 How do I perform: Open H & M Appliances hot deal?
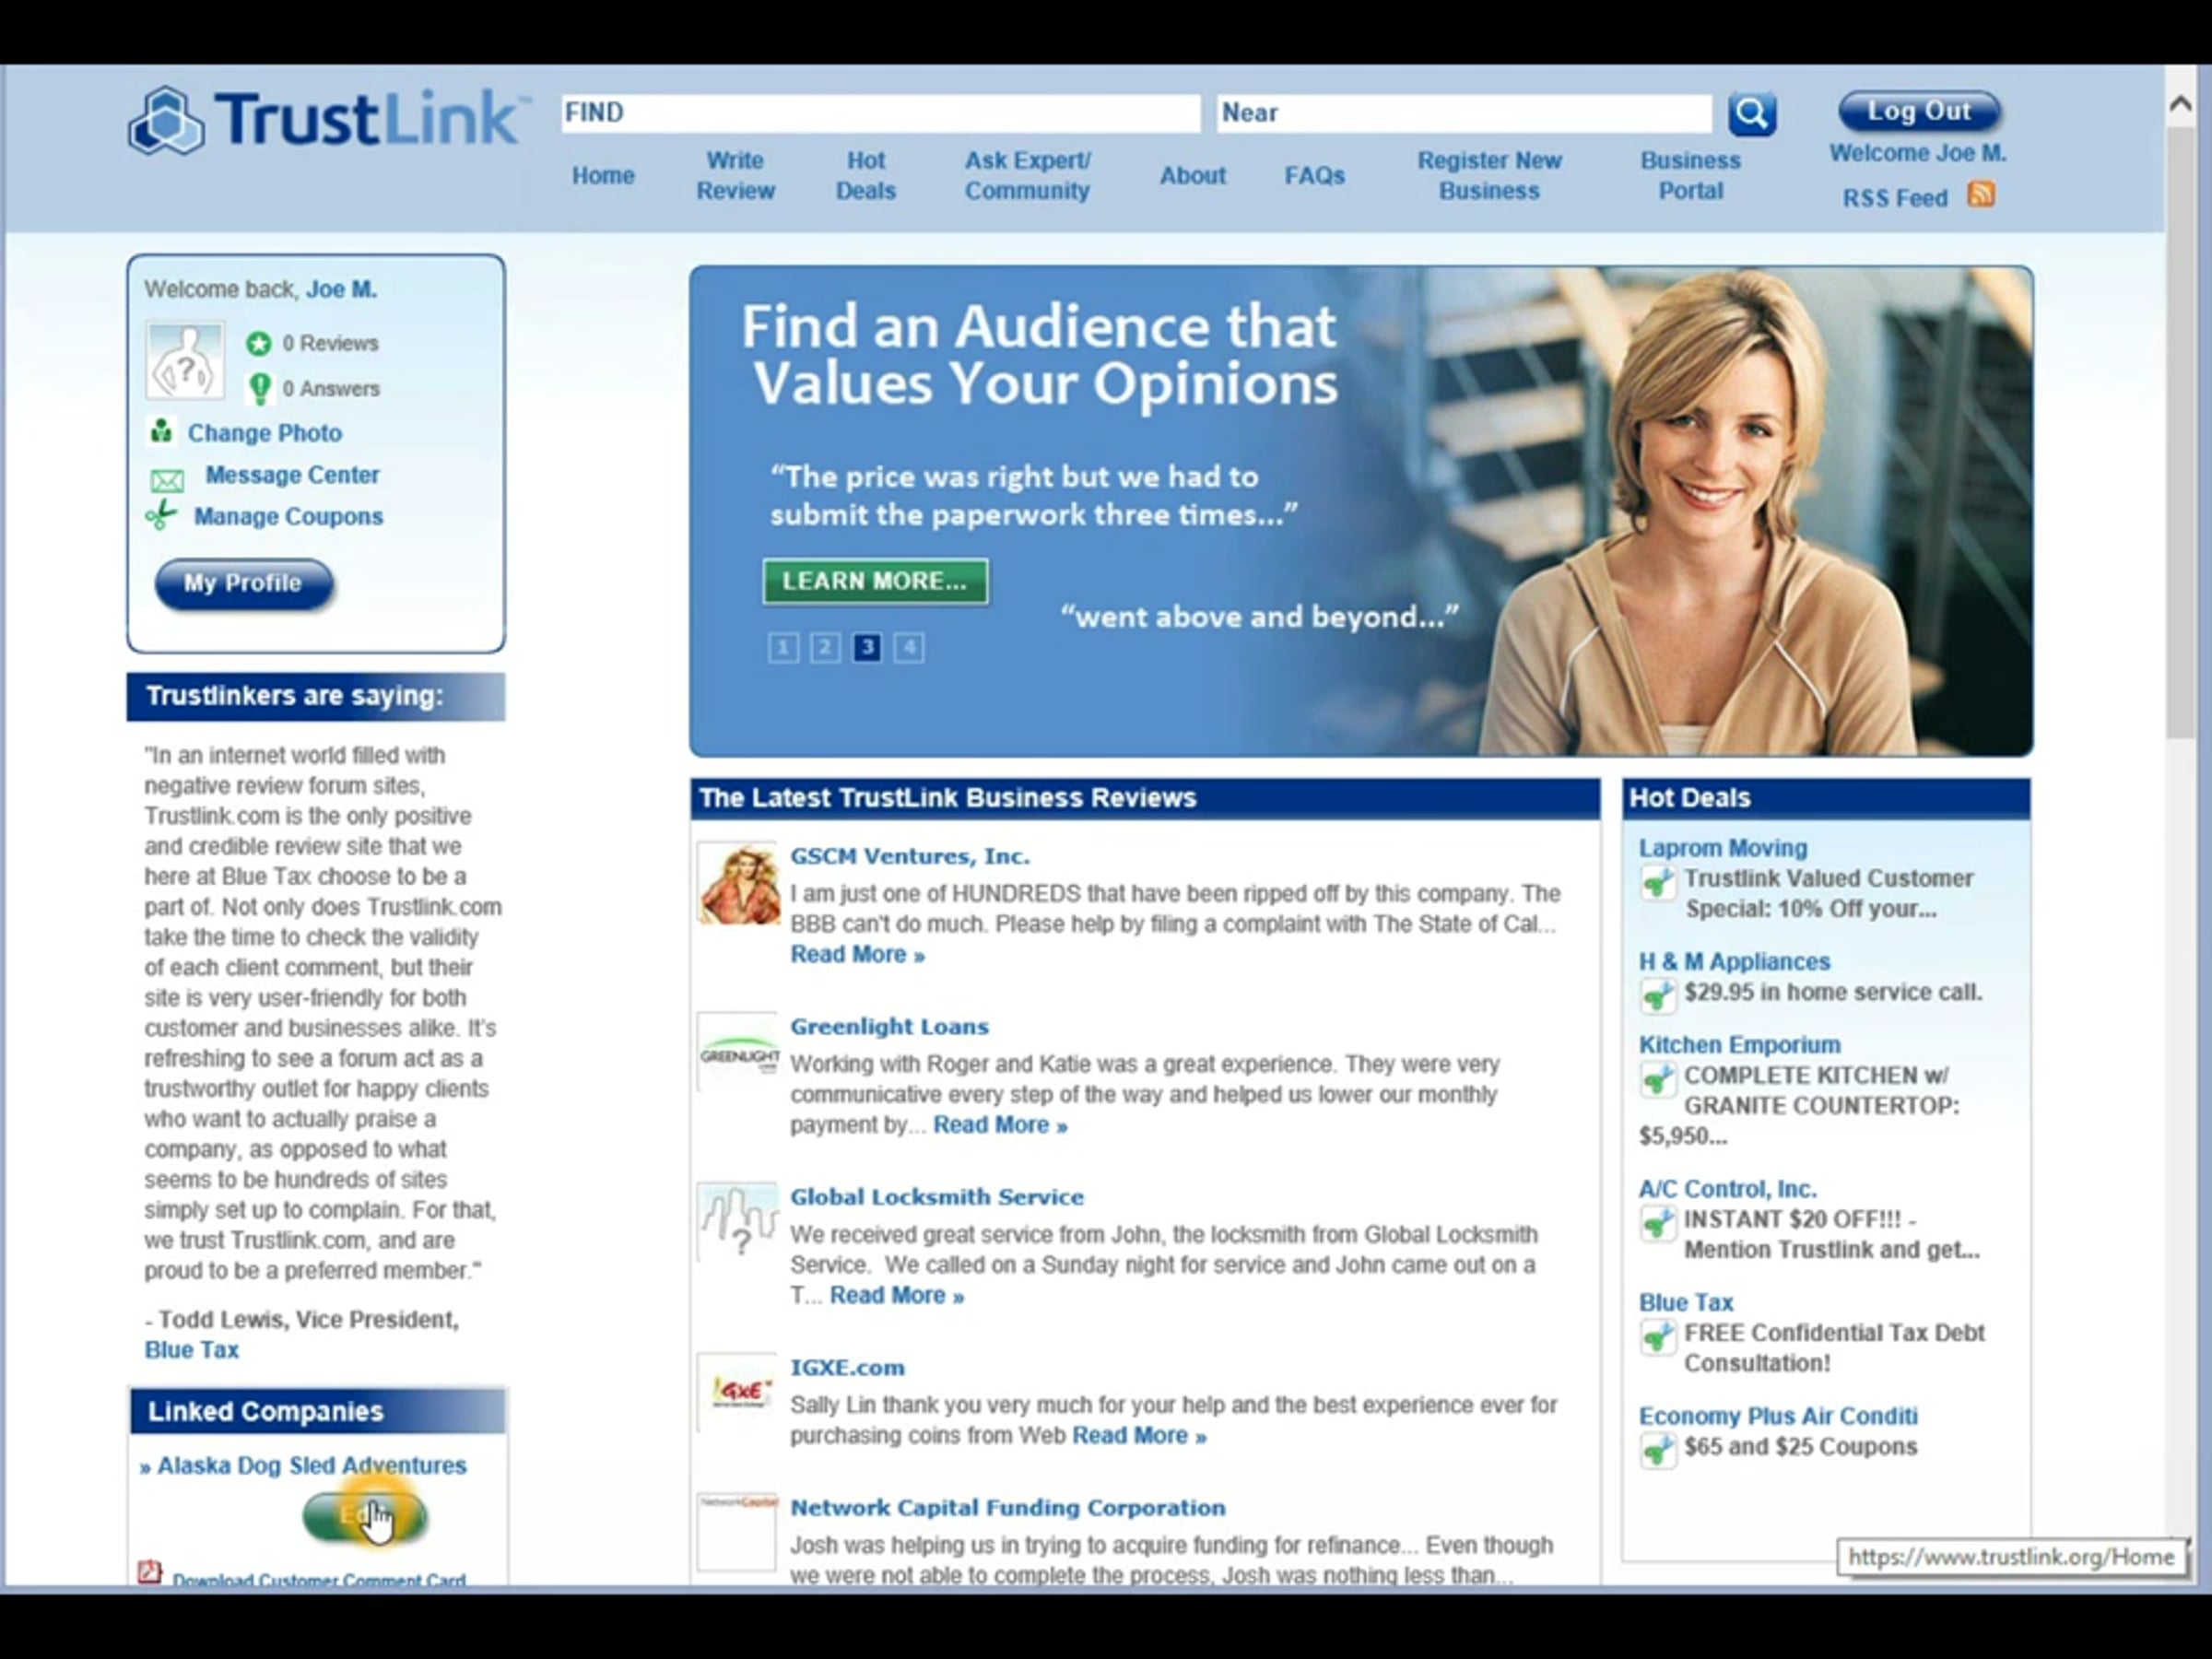(x=1734, y=961)
